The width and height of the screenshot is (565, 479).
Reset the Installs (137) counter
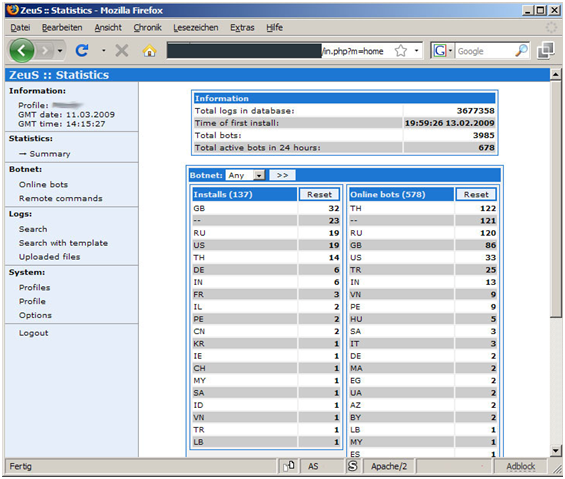point(319,195)
